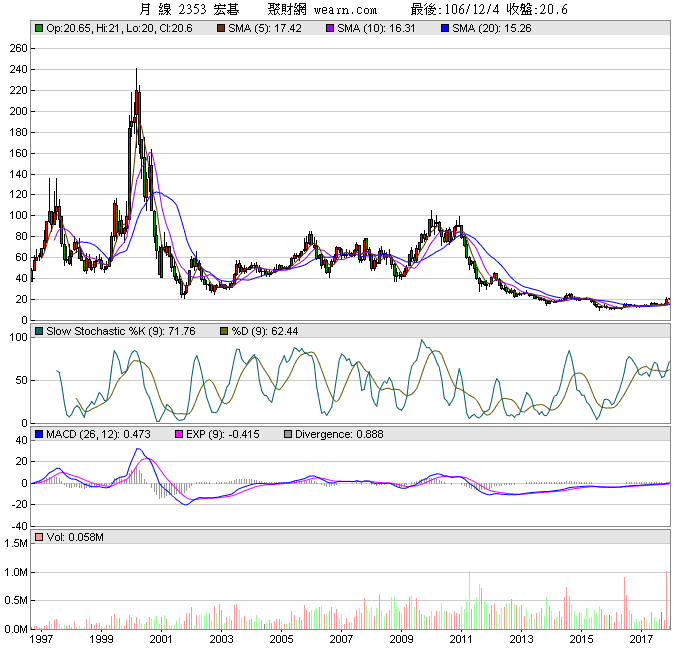Click the blue SMA (20) legend swatch

[445, 29]
